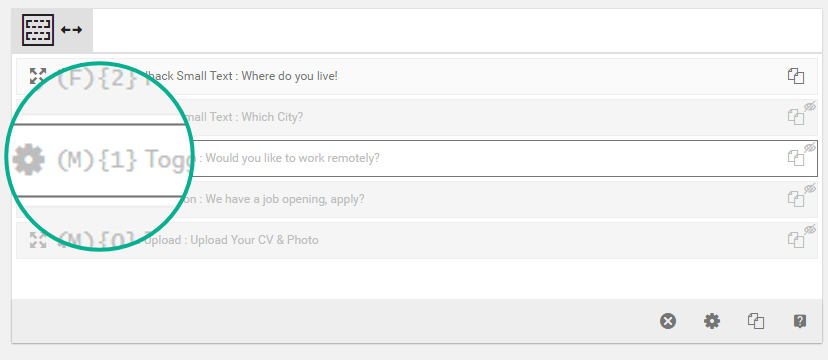Open settings with the footer gear icon
Screen dimensions: 828x360
(x=712, y=321)
